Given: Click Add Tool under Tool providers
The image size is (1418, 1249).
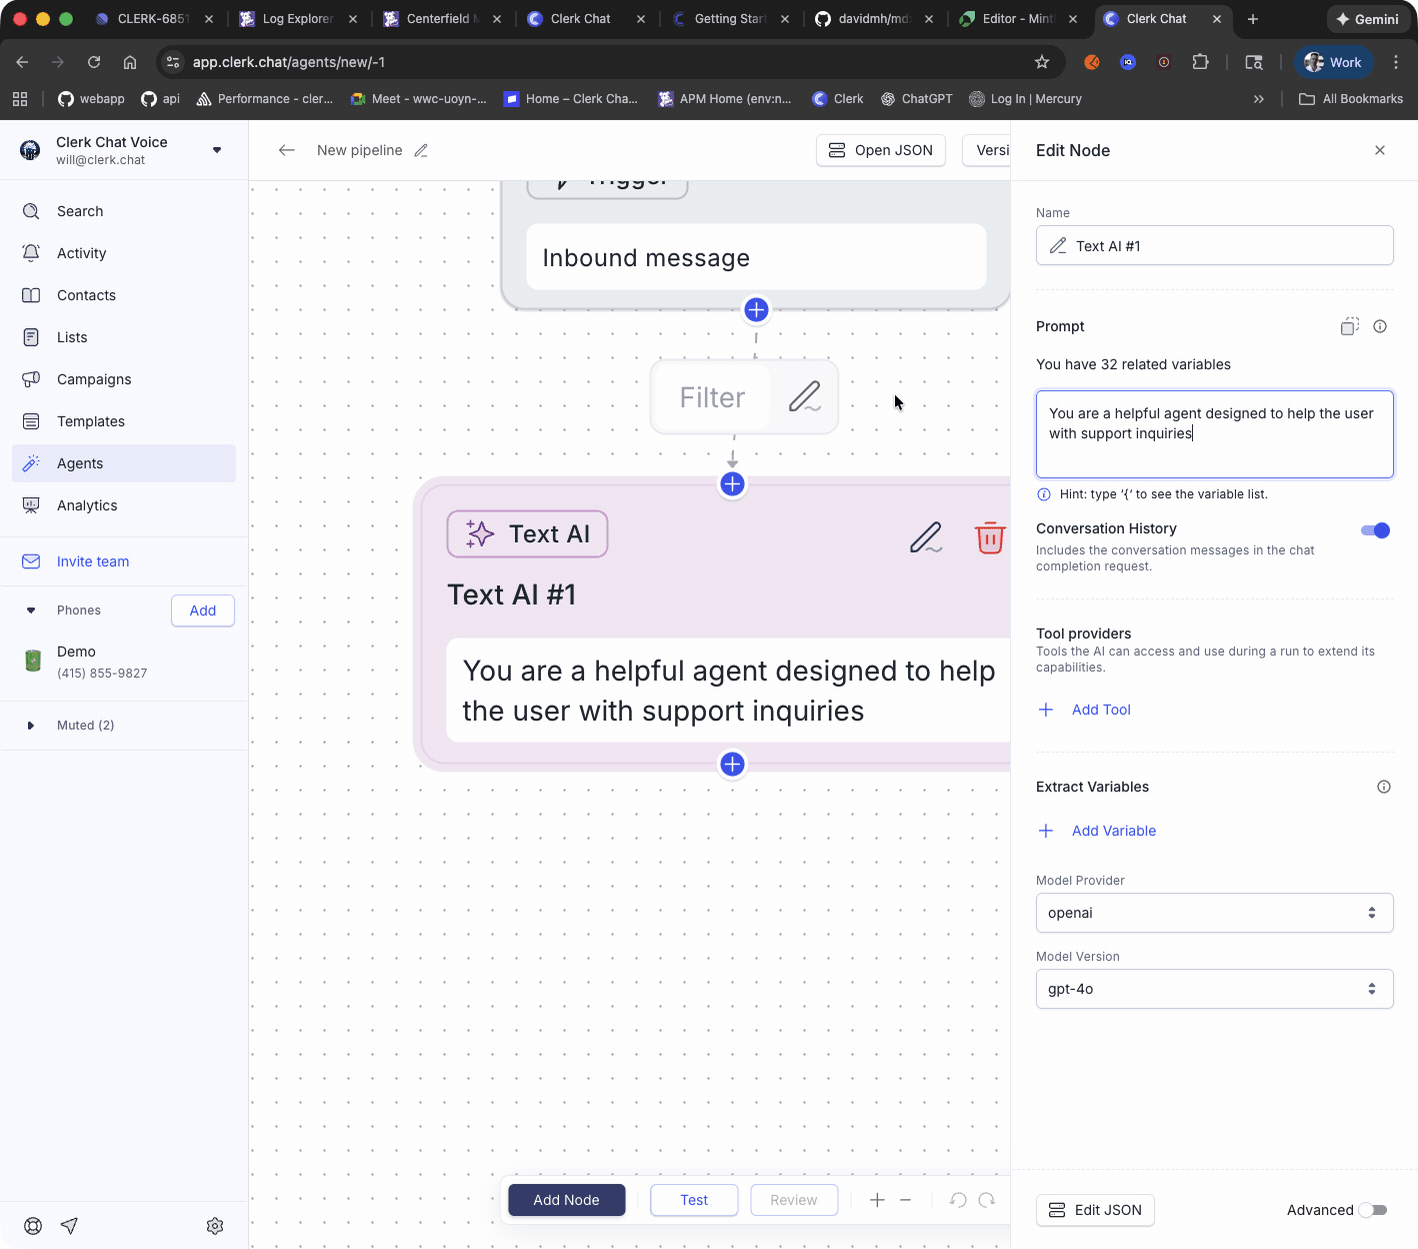Looking at the screenshot, I should pyautogui.click(x=1085, y=709).
